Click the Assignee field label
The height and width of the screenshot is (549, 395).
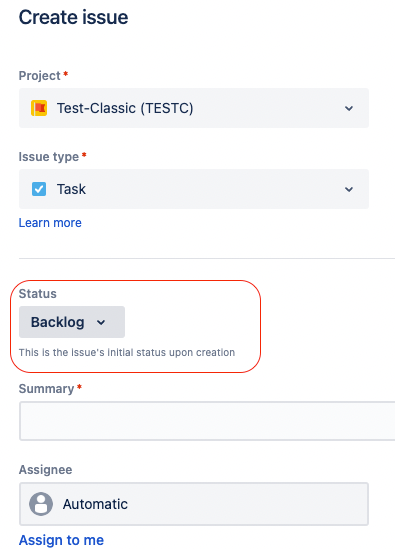click(x=46, y=470)
